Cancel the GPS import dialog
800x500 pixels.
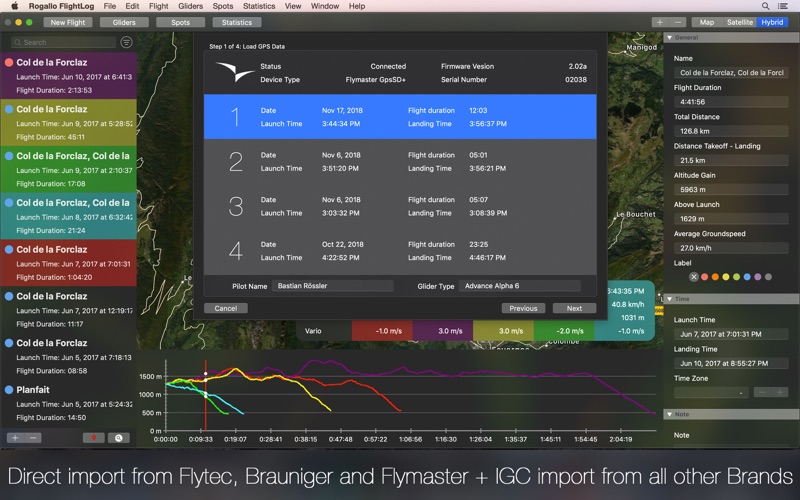click(226, 308)
